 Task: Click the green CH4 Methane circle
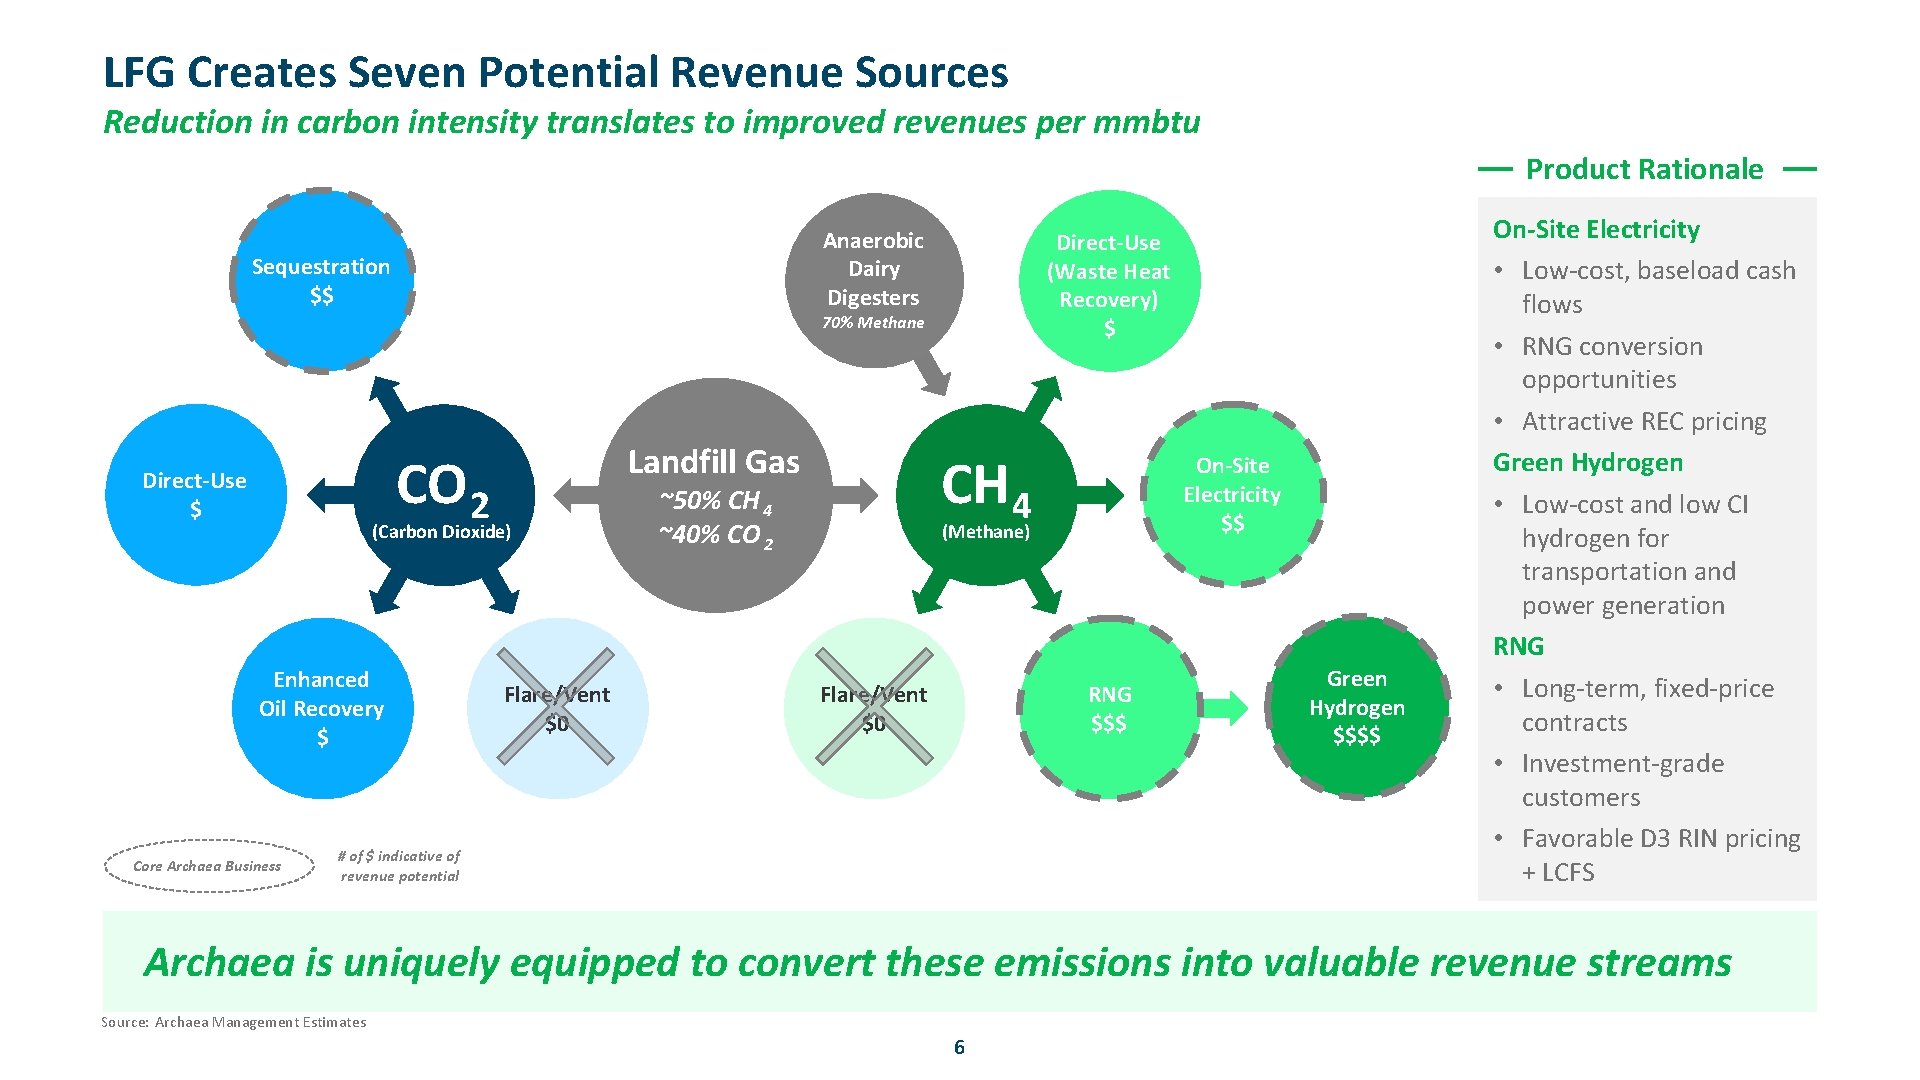(986, 495)
